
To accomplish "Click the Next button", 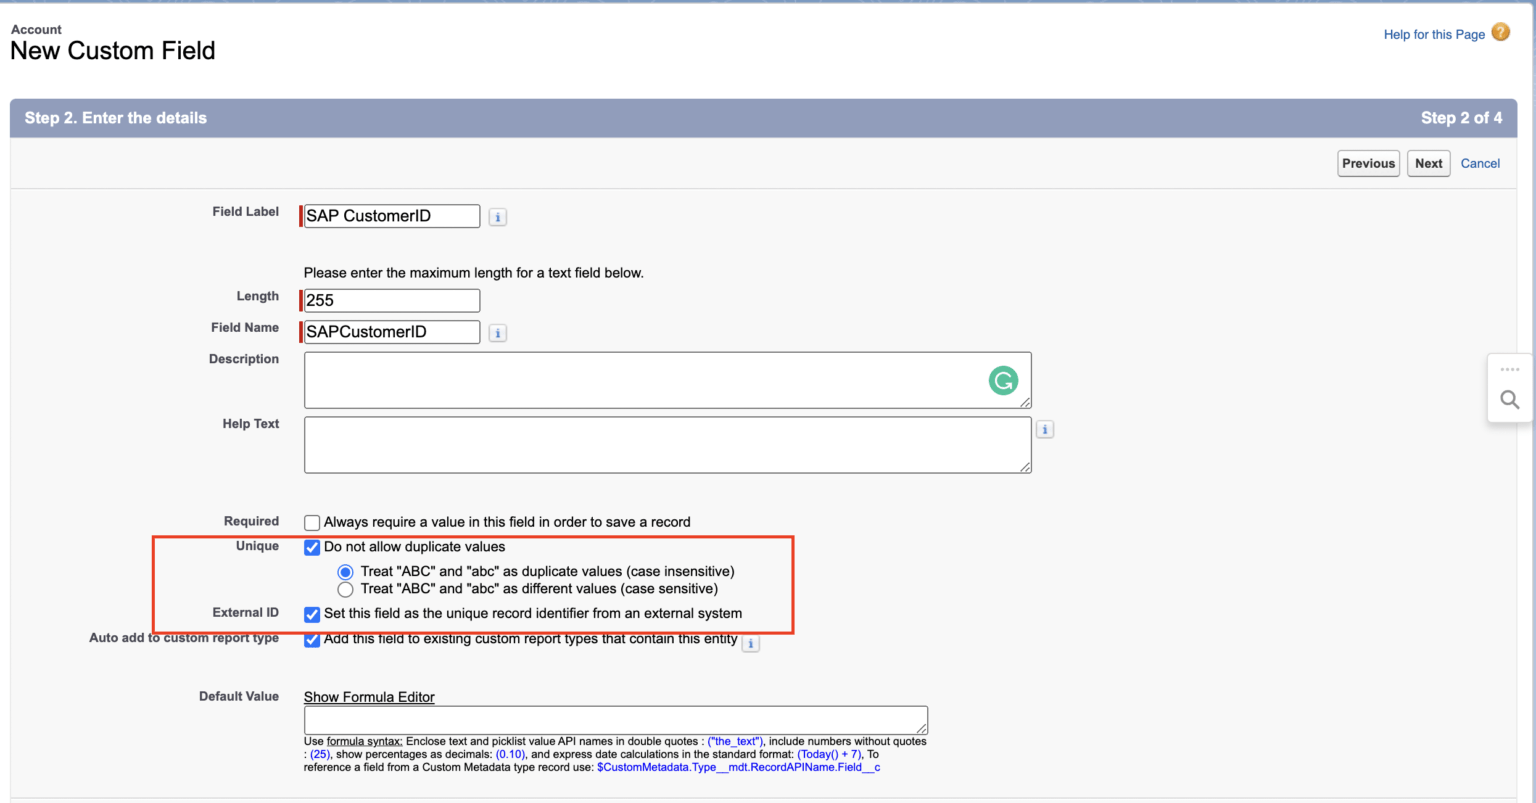I will (1428, 163).
